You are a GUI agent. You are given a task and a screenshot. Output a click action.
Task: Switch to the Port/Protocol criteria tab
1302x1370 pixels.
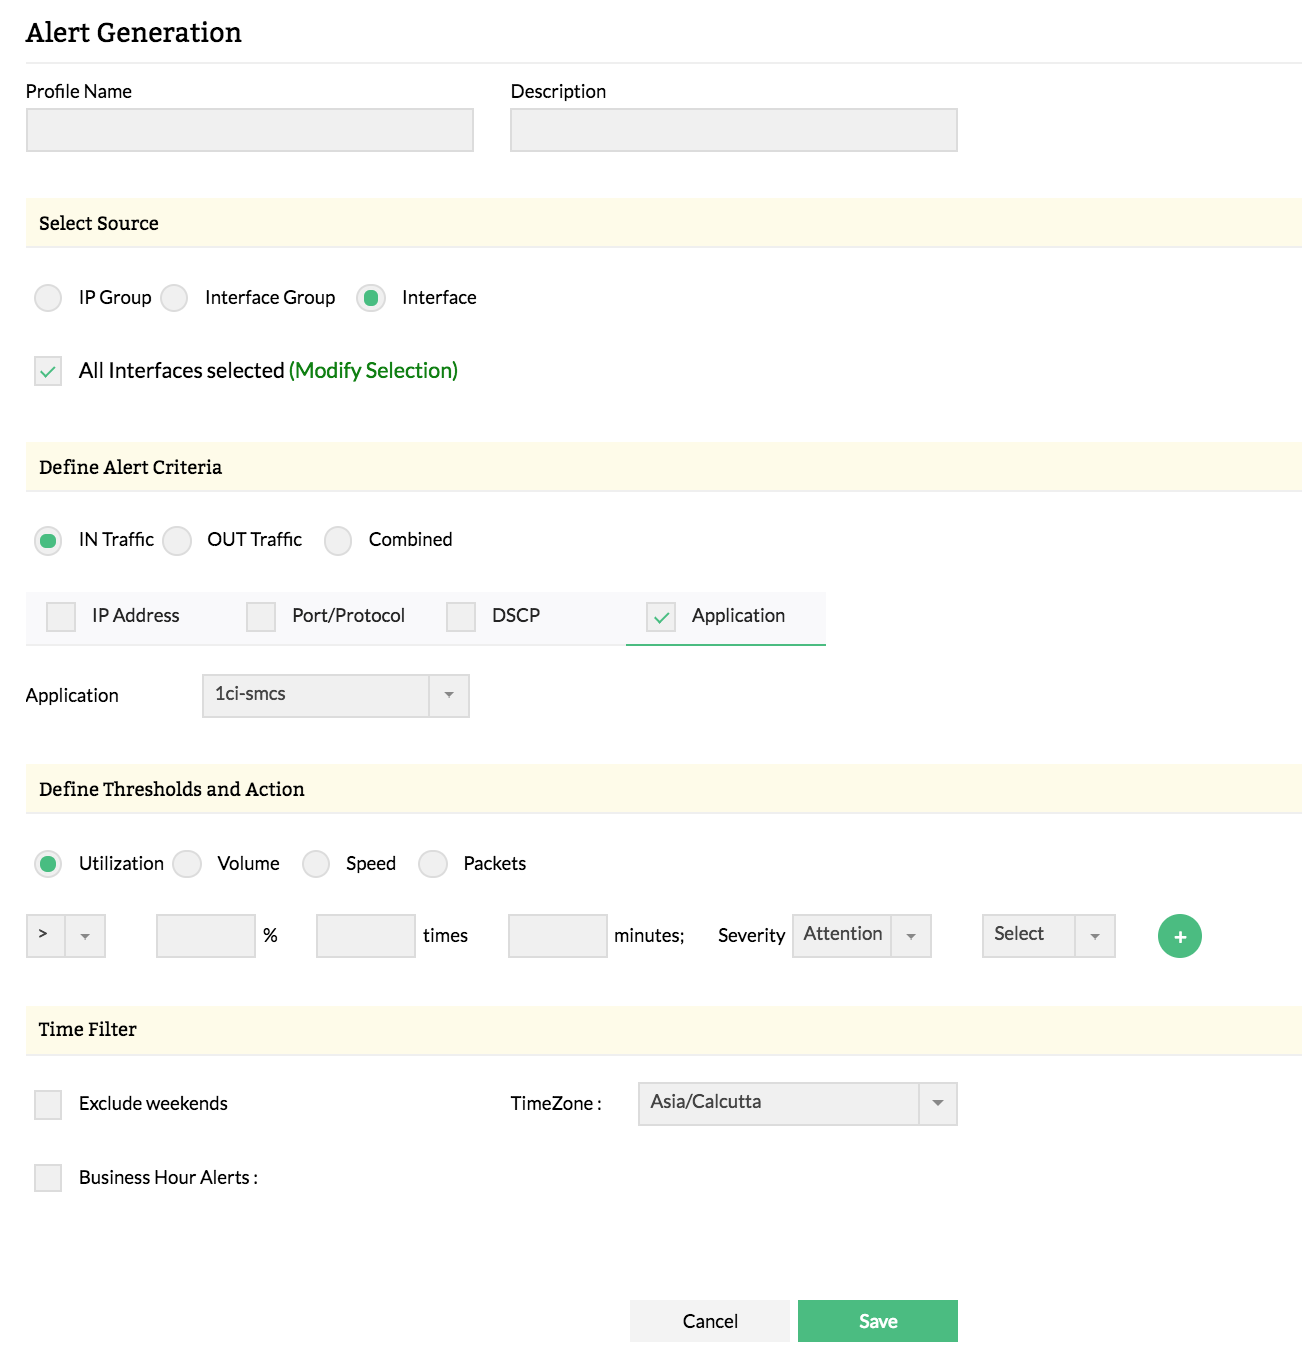326,616
